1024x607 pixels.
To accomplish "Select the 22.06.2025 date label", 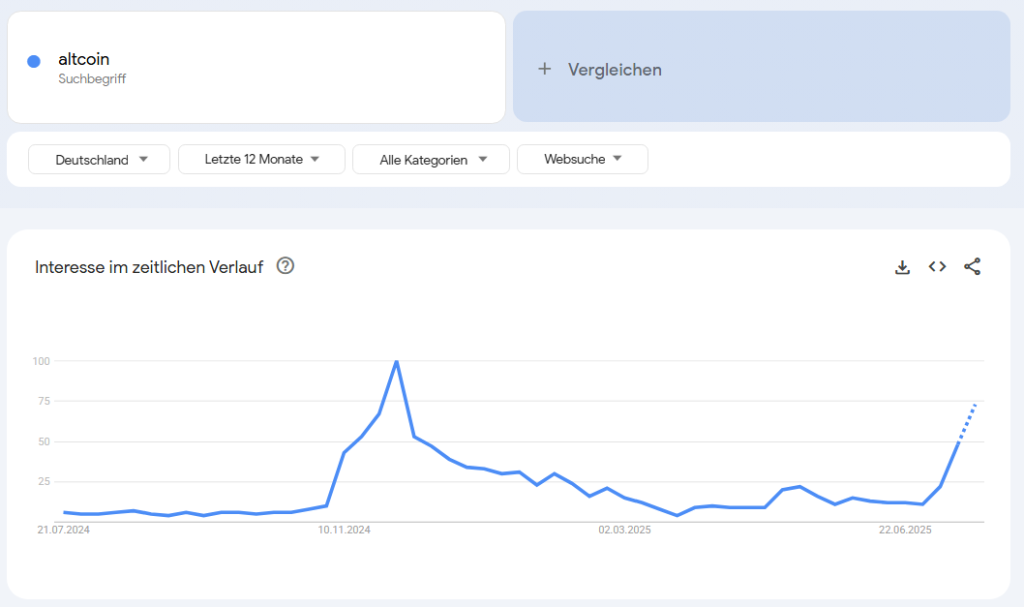I will point(905,530).
